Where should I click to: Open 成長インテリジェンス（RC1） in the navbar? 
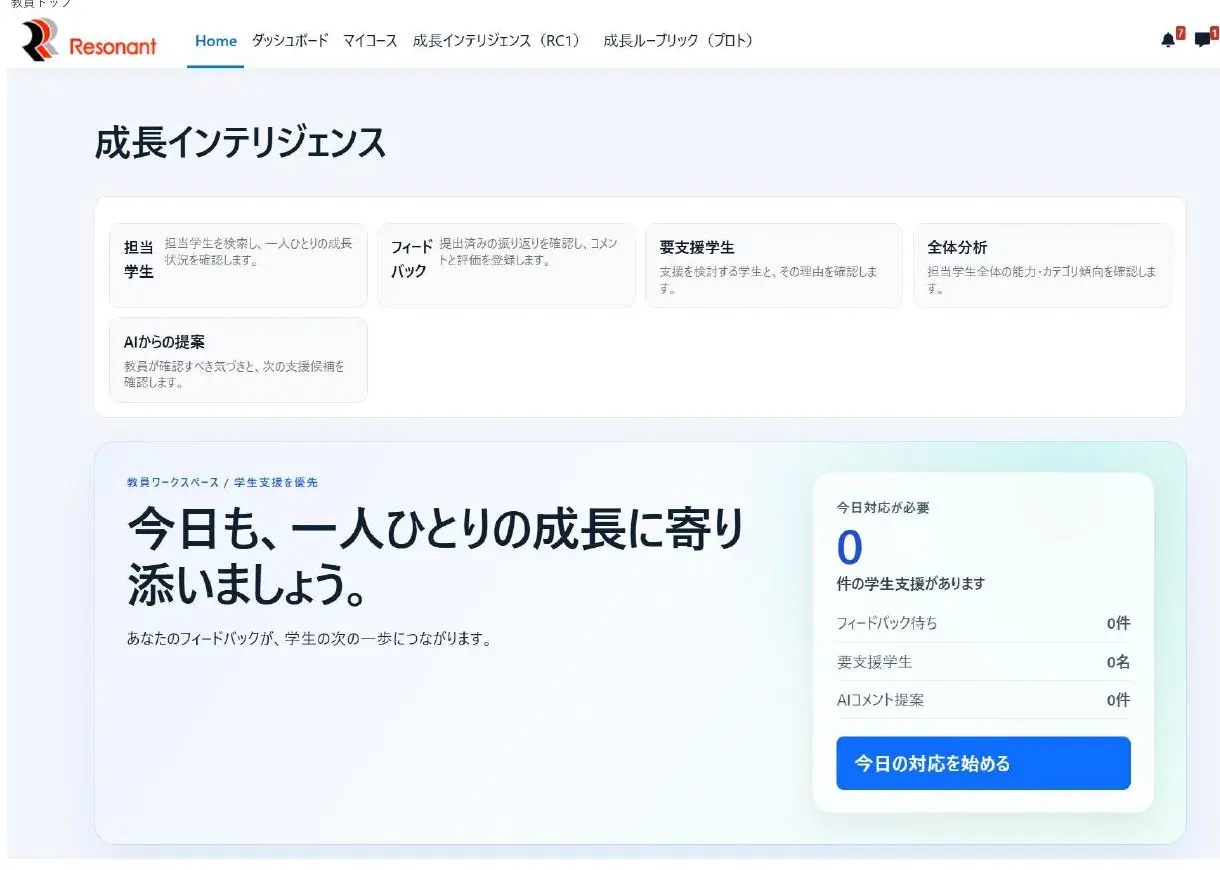pyautogui.click(x=498, y=41)
